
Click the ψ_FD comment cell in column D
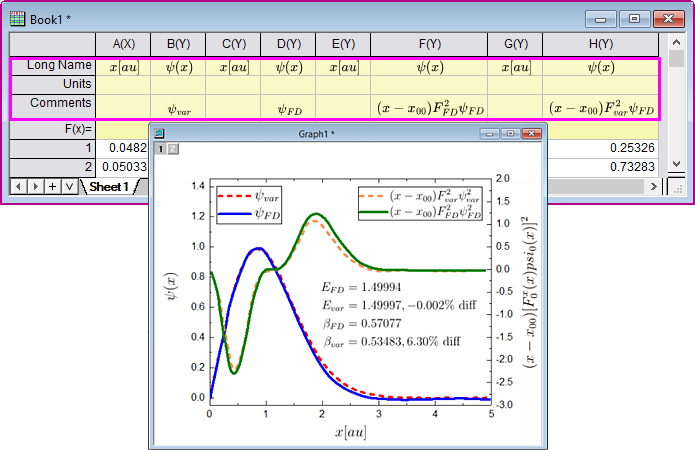click(x=289, y=106)
